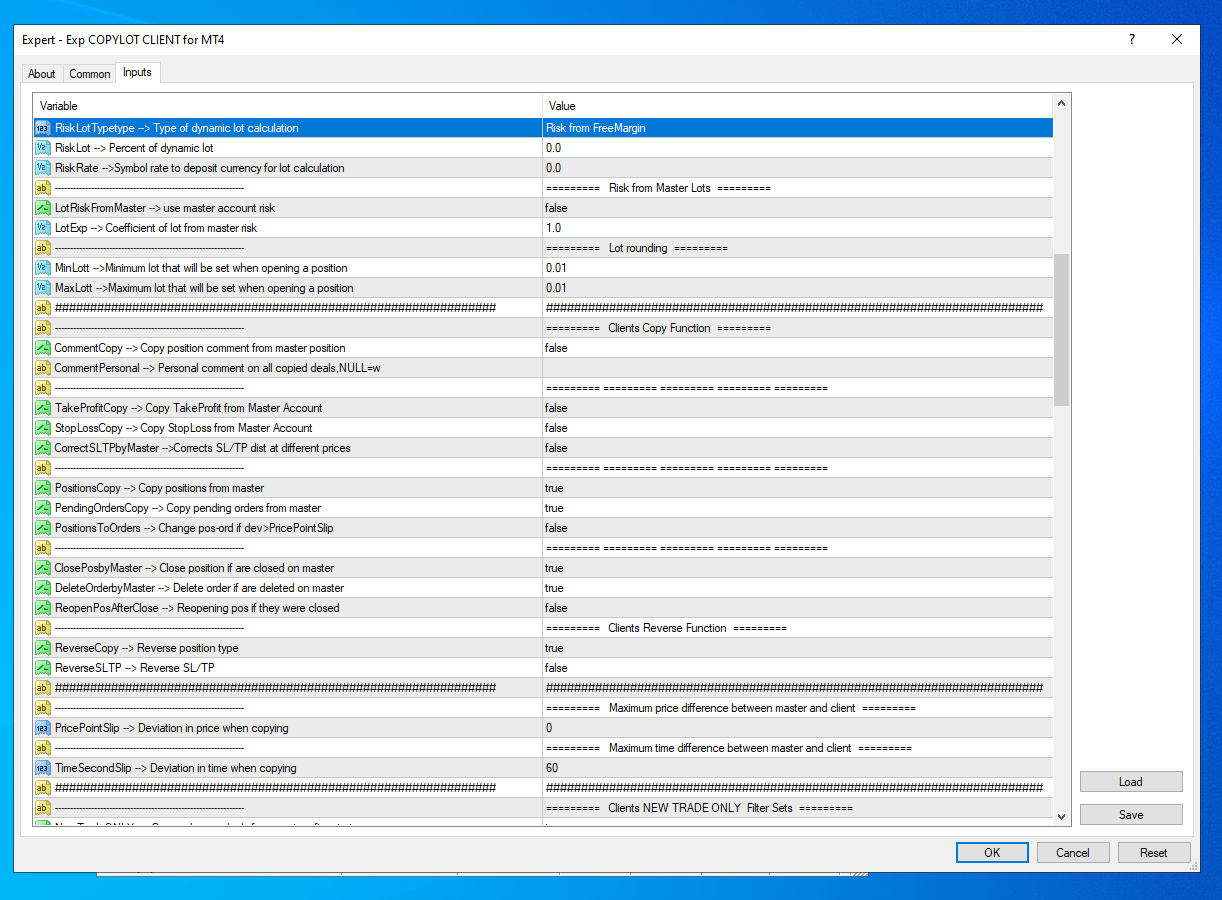Image resolution: width=1222 pixels, height=900 pixels.
Task: Open TakeProfitCopy false value dropdown
Action: click(x=797, y=408)
